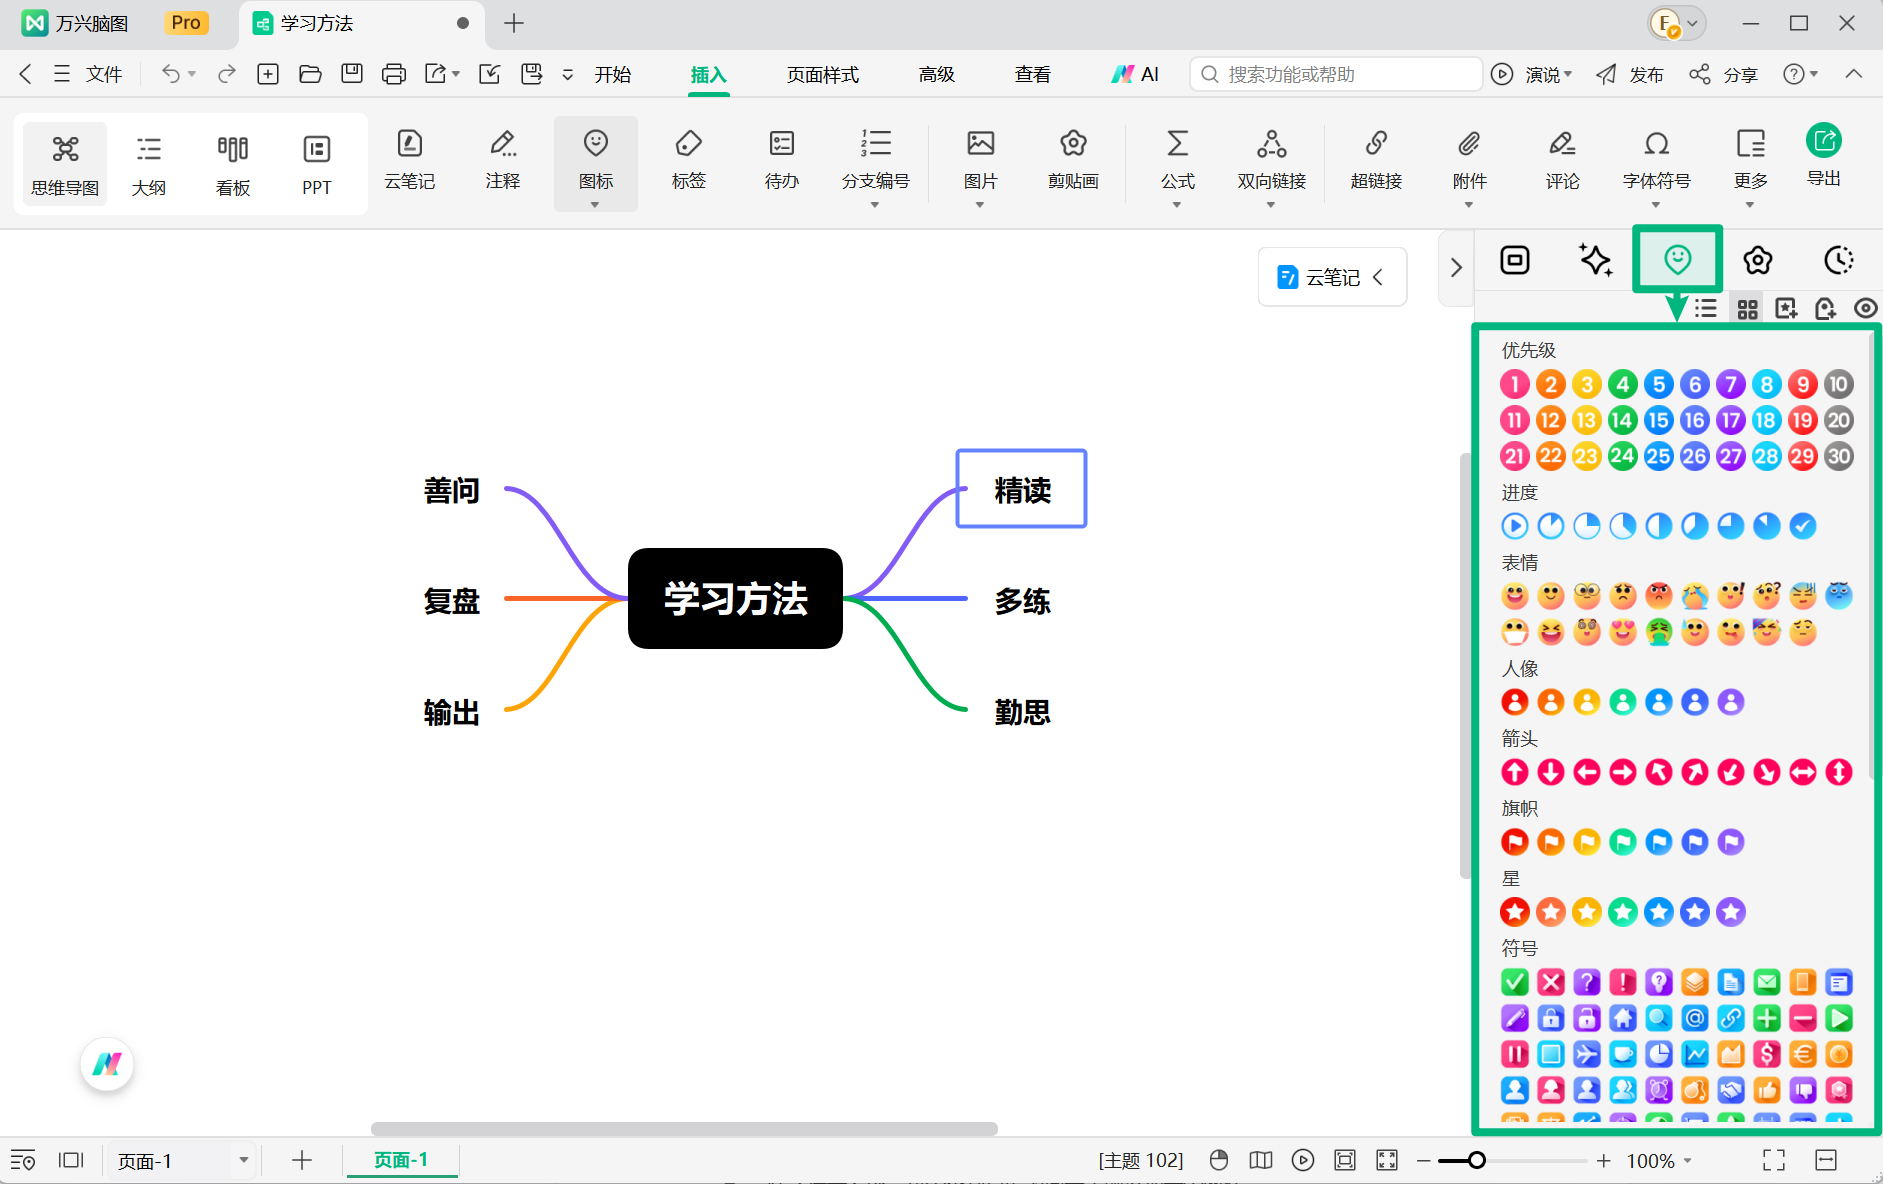Expand the 字体符号 dropdown
The width and height of the screenshot is (1883, 1184).
tap(1656, 205)
